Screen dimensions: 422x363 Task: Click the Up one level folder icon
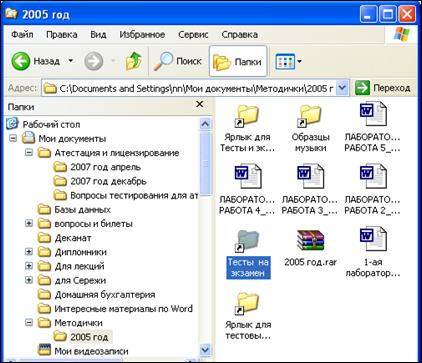[134, 61]
